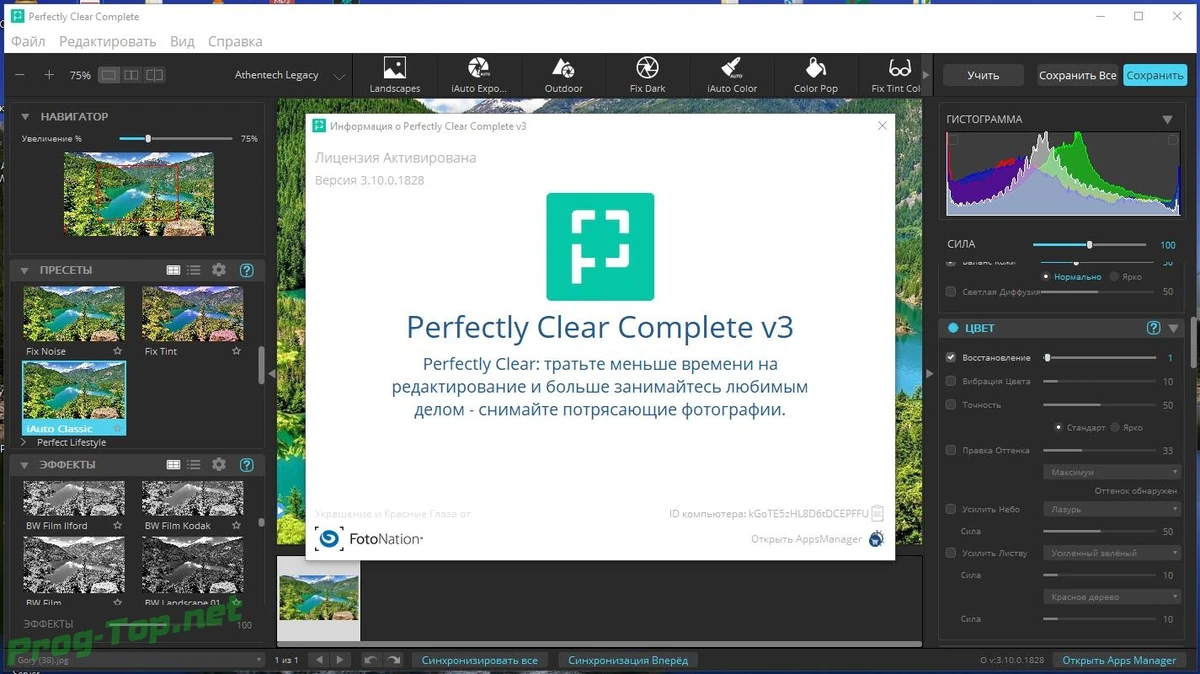Switch Presets panel to list view
This screenshot has height=674, width=1200.
(x=194, y=270)
